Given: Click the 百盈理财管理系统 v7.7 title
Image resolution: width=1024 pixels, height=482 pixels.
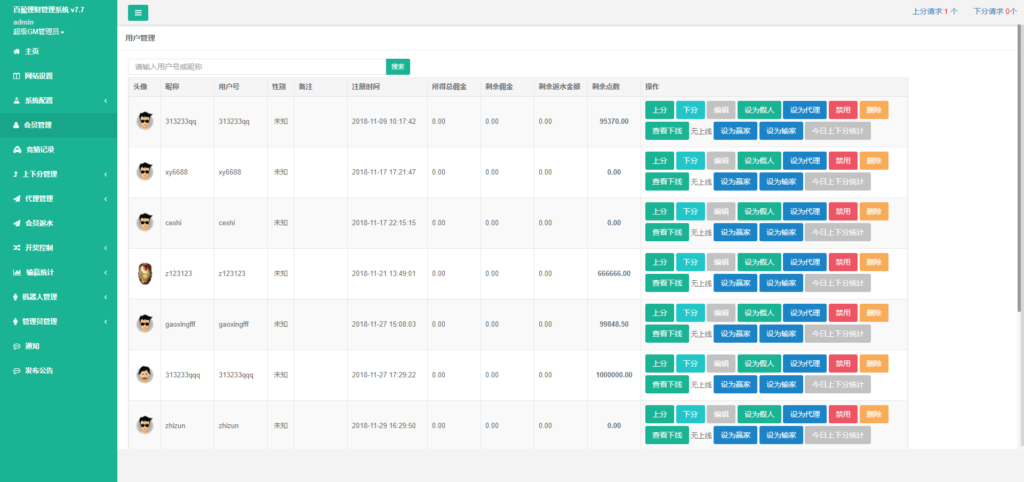Looking at the screenshot, I should click(x=48, y=10).
